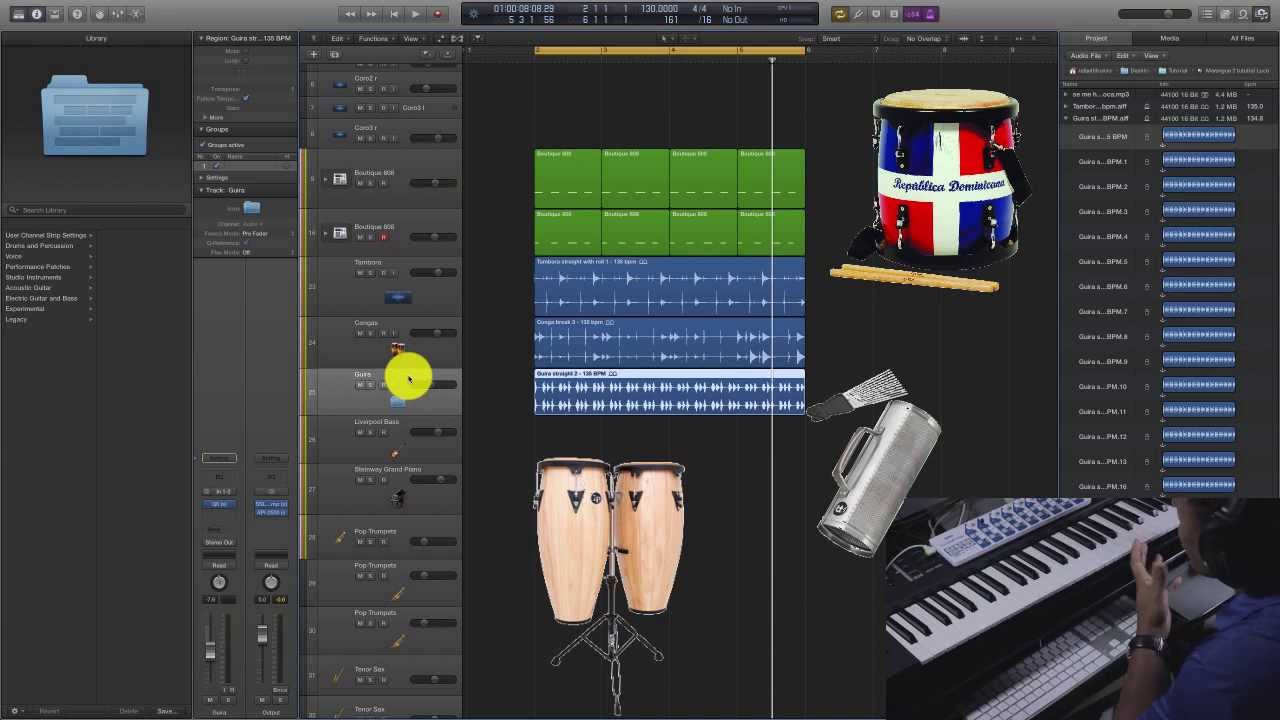Click the search field in the Library
The height and width of the screenshot is (720, 1280).
96,210
